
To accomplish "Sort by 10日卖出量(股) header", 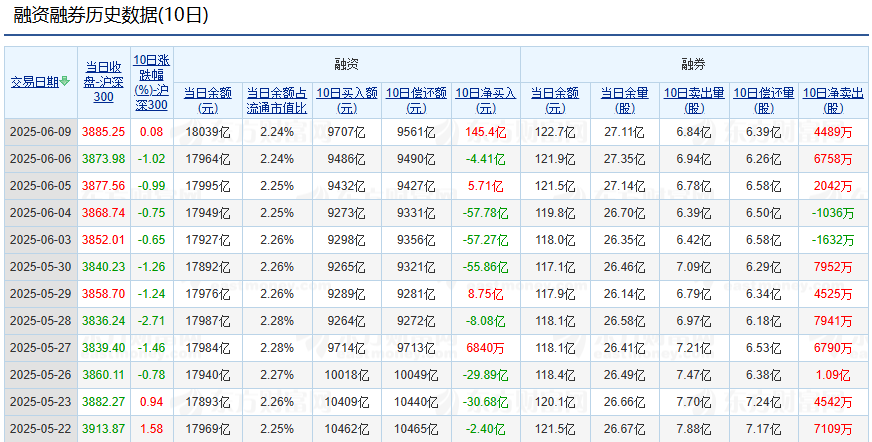I will tap(694, 100).
